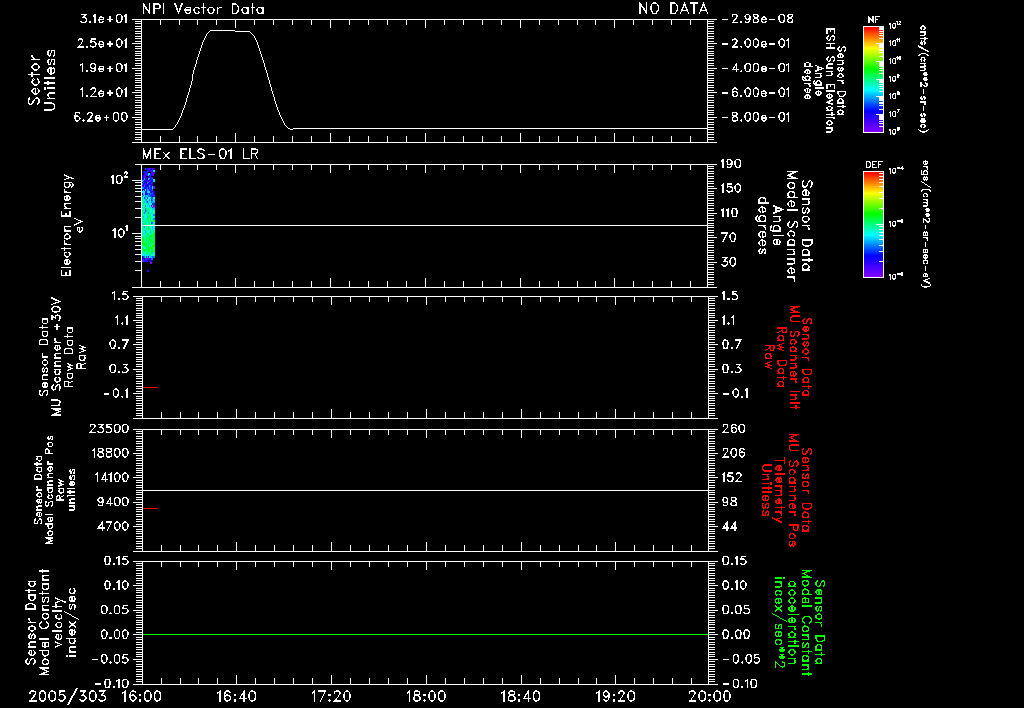The image size is (1024, 708).
Task: Click the 260 telemetry axis value
Action: [x=733, y=429]
